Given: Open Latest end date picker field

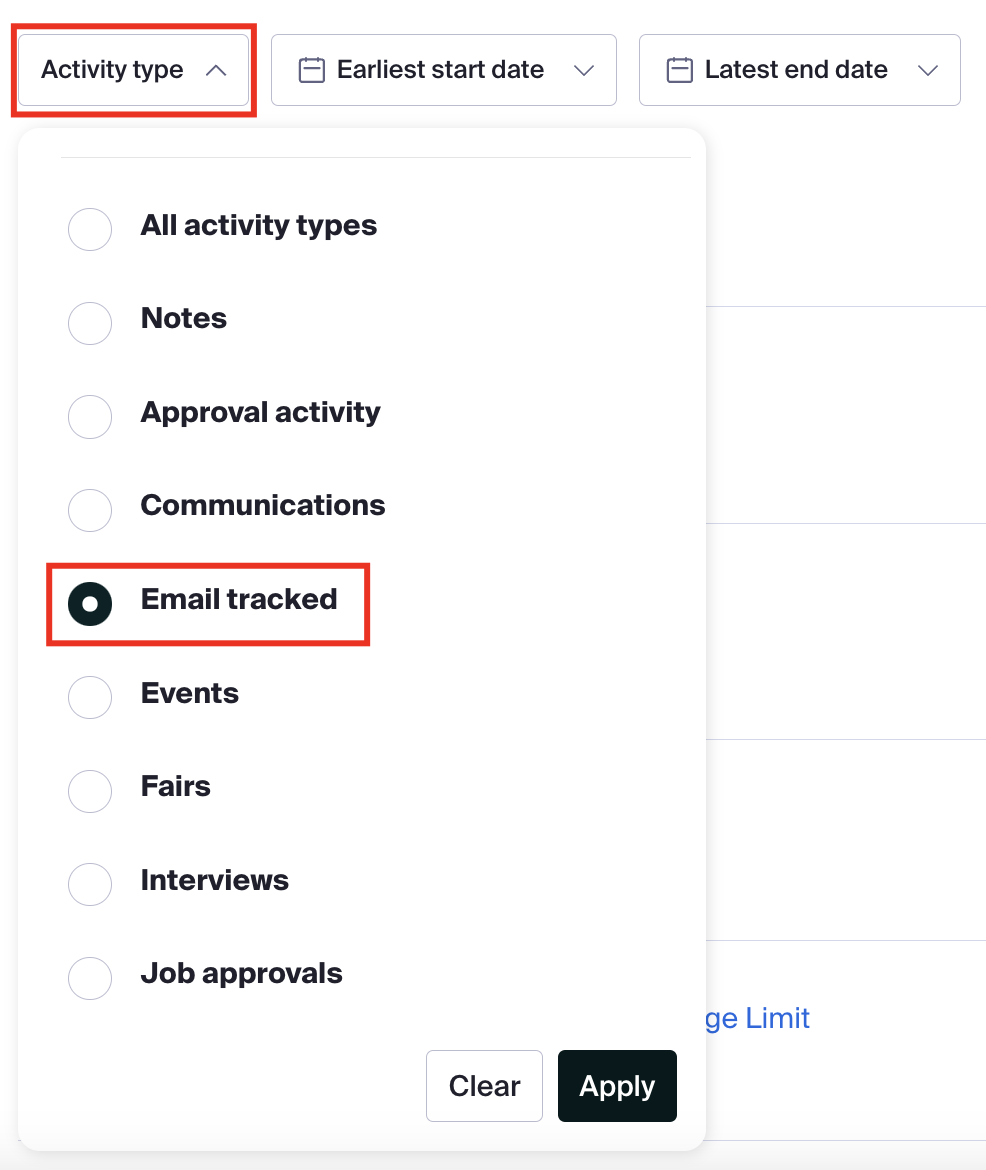Looking at the screenshot, I should [799, 70].
